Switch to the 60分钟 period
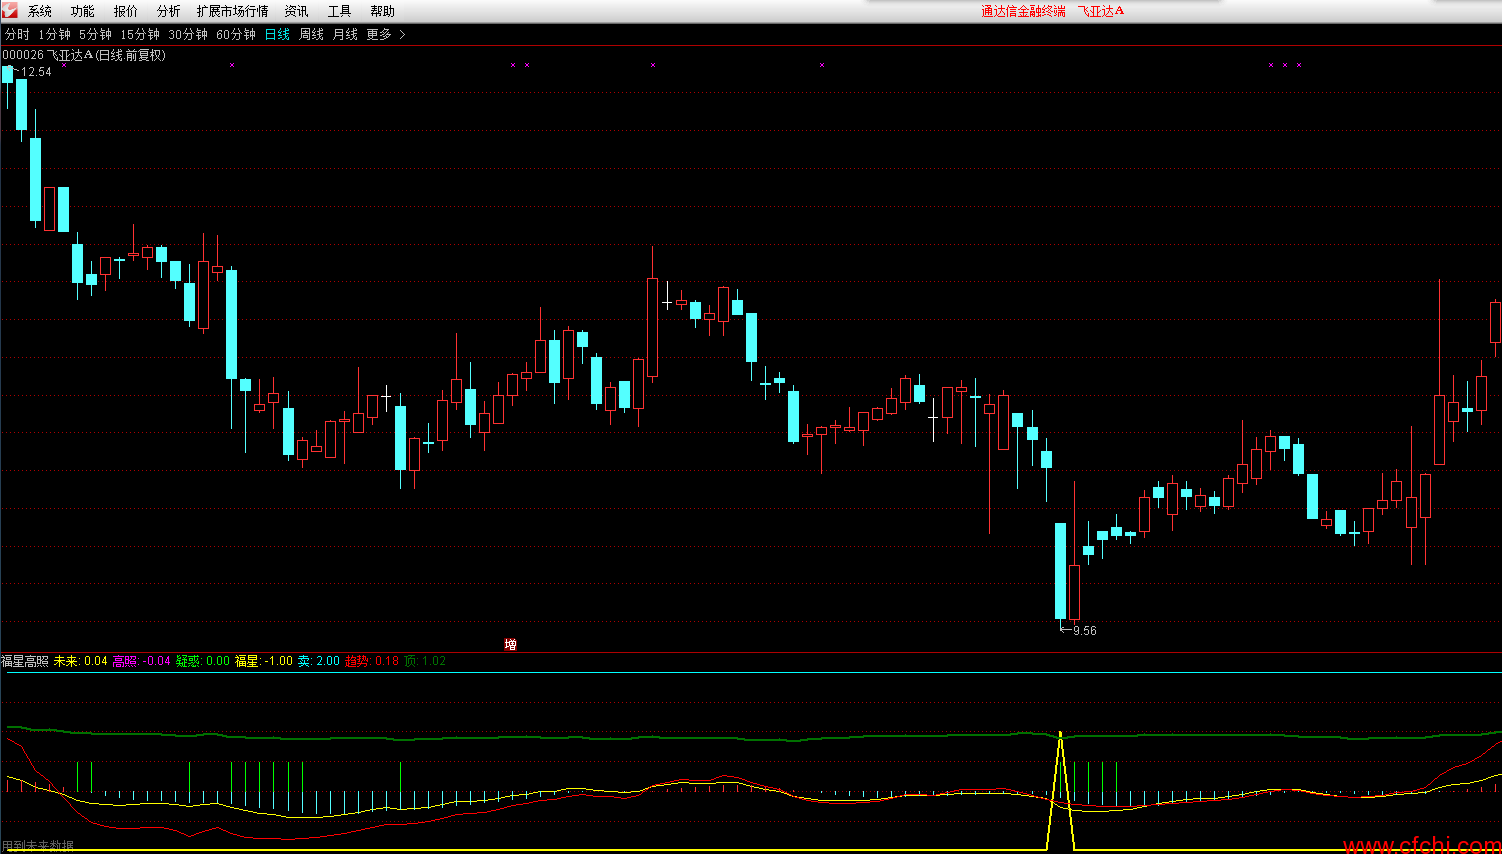The image size is (1502, 854). click(x=236, y=34)
